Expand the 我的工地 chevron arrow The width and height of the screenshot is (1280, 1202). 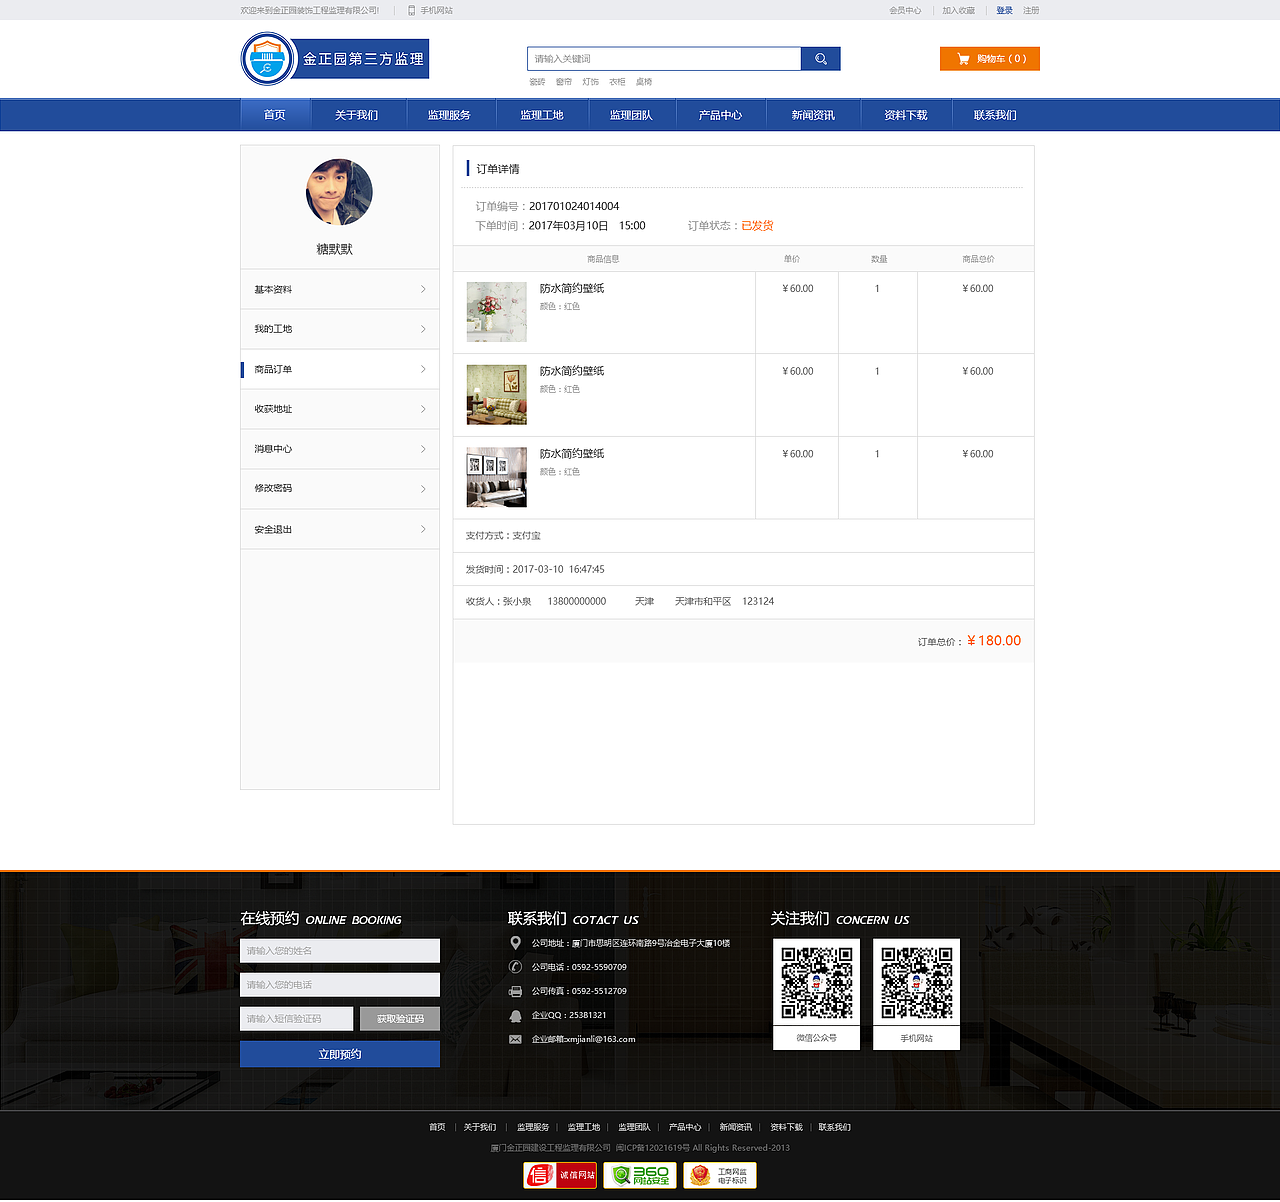(423, 329)
